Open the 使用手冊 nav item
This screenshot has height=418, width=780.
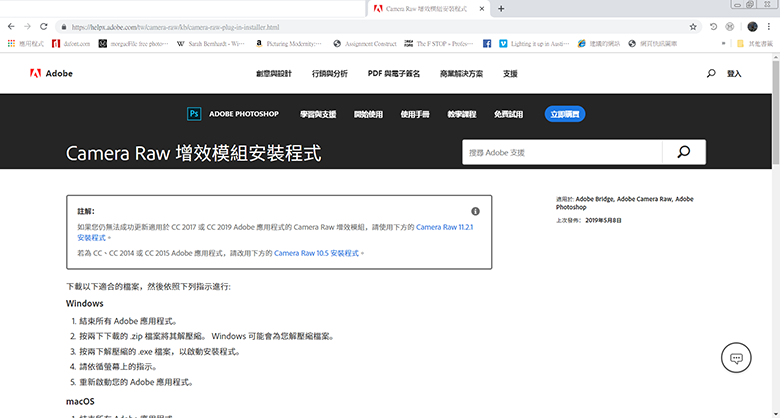click(415, 114)
